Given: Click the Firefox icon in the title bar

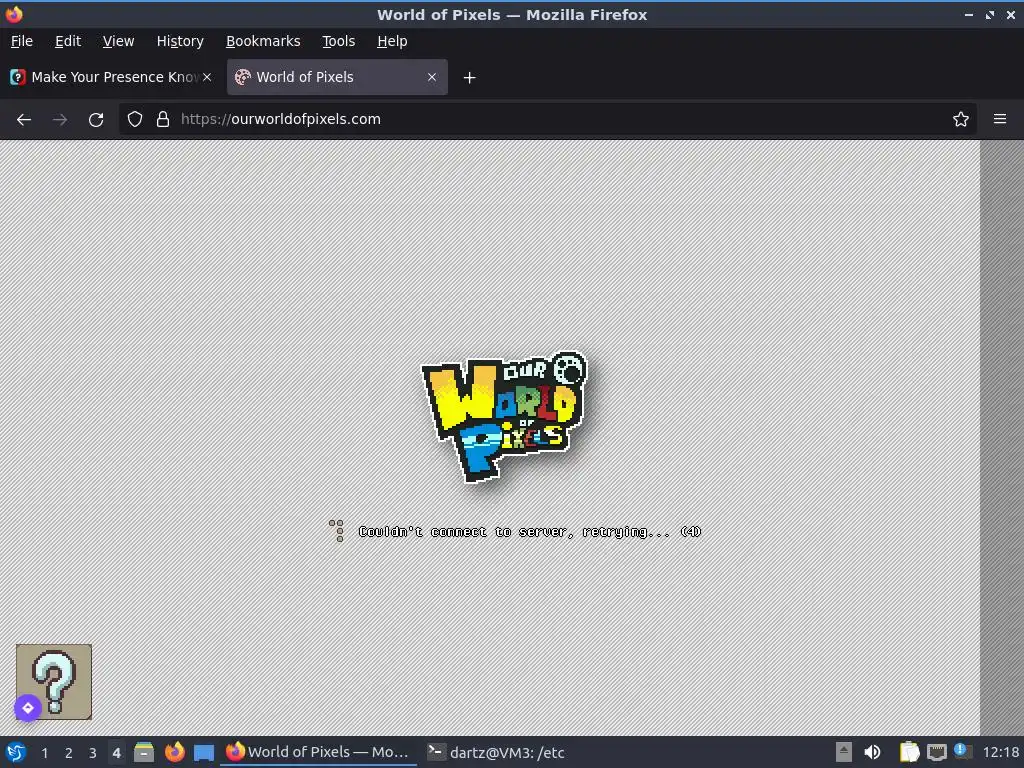Looking at the screenshot, I should pos(14,14).
